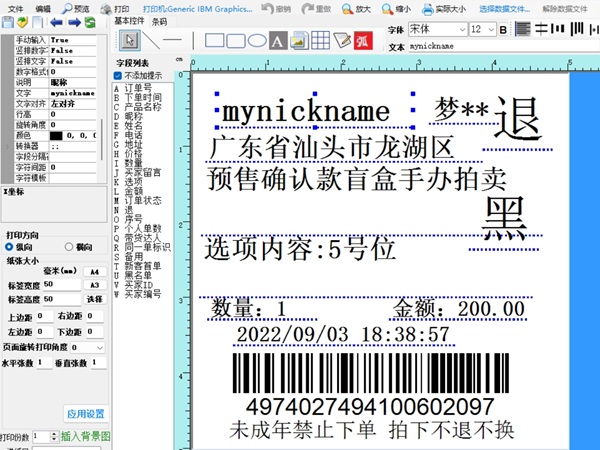Click the Save (floppy disk) icon
The height and width of the screenshot is (450, 600).
coord(8,23)
